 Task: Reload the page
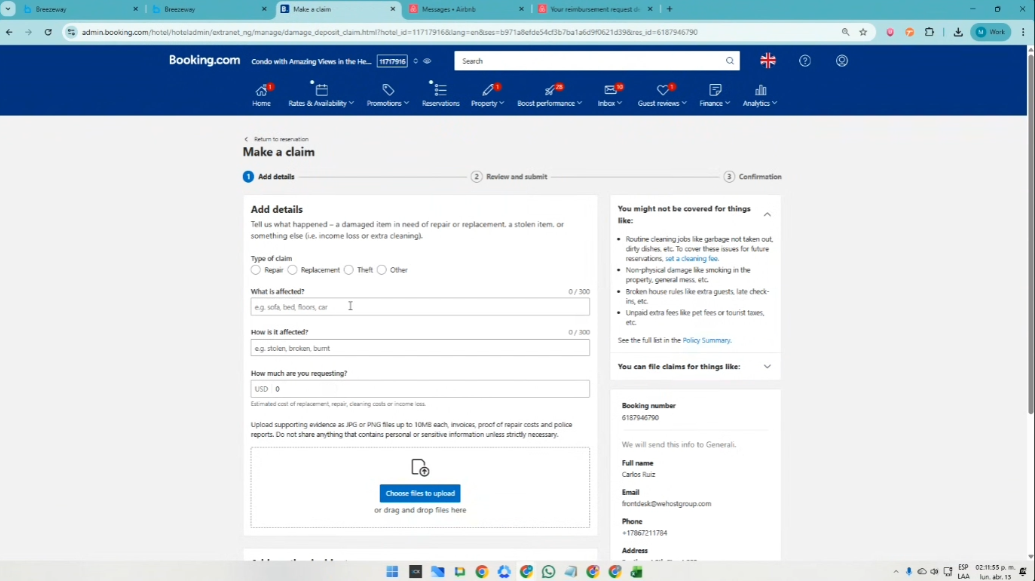tap(48, 32)
